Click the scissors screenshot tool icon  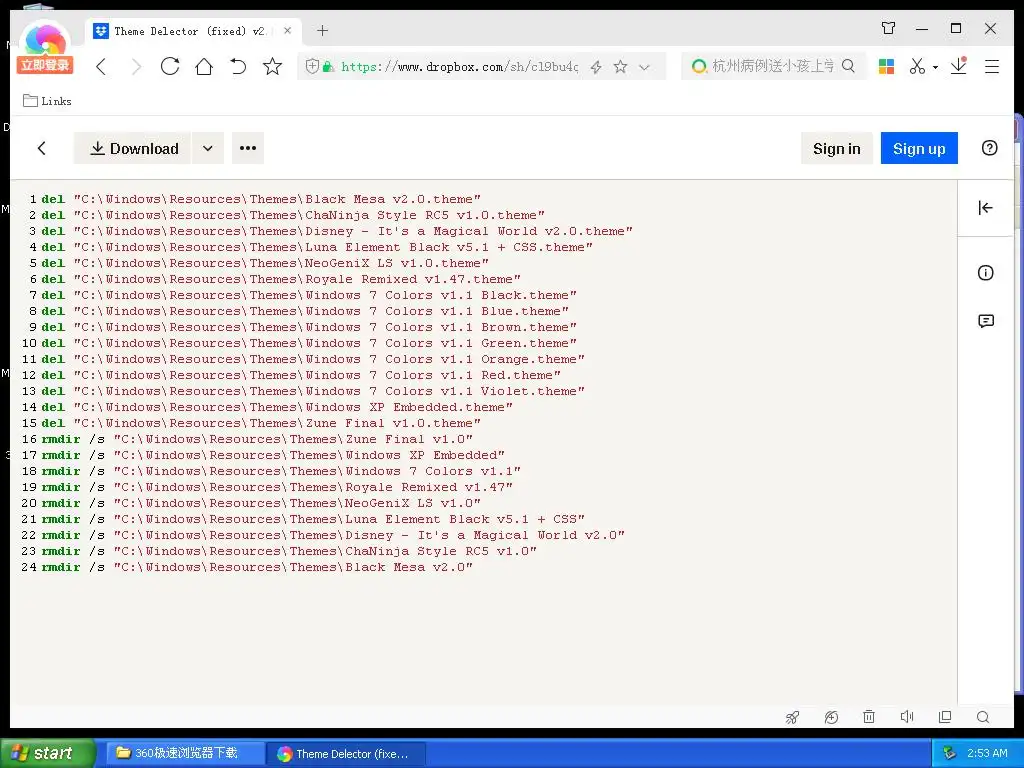917,66
